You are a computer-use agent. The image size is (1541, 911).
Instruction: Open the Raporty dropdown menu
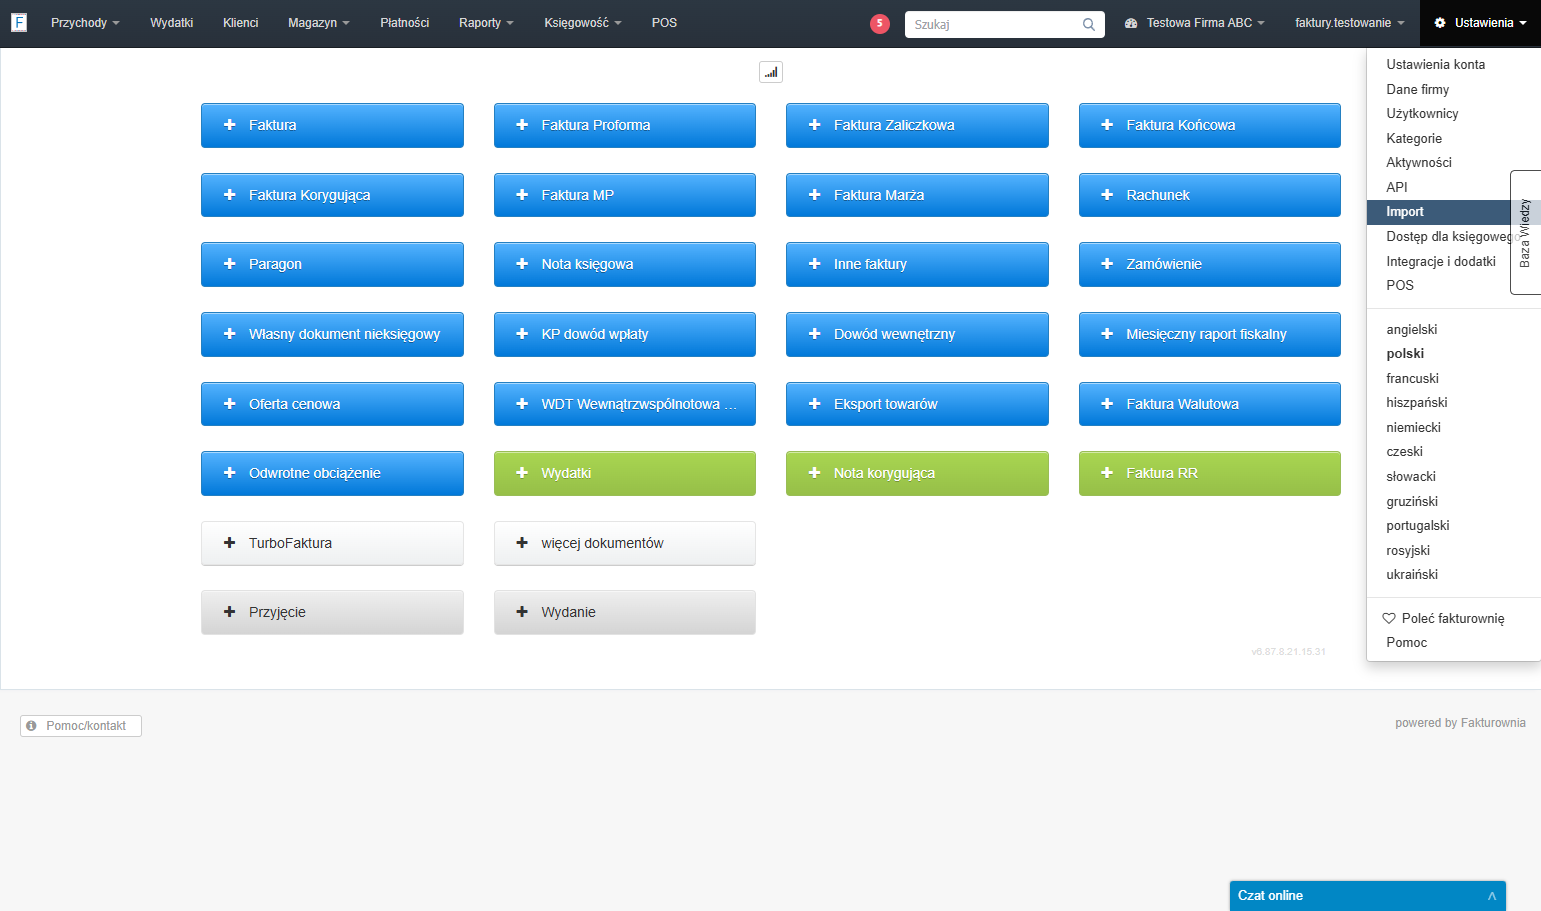[x=486, y=23]
